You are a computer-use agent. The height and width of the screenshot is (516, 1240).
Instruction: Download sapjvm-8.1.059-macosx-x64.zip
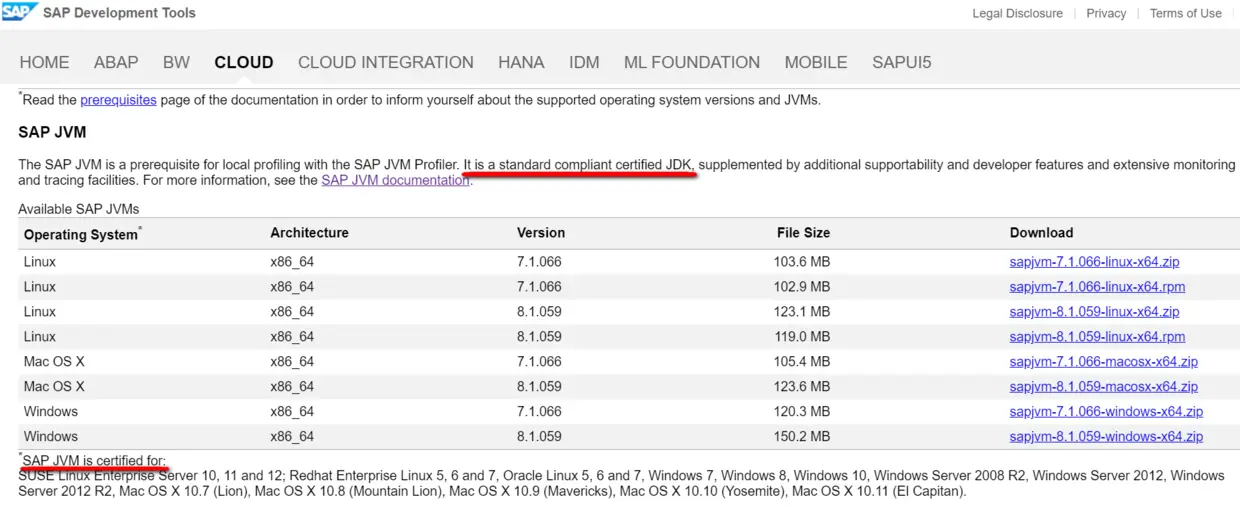click(x=1103, y=387)
